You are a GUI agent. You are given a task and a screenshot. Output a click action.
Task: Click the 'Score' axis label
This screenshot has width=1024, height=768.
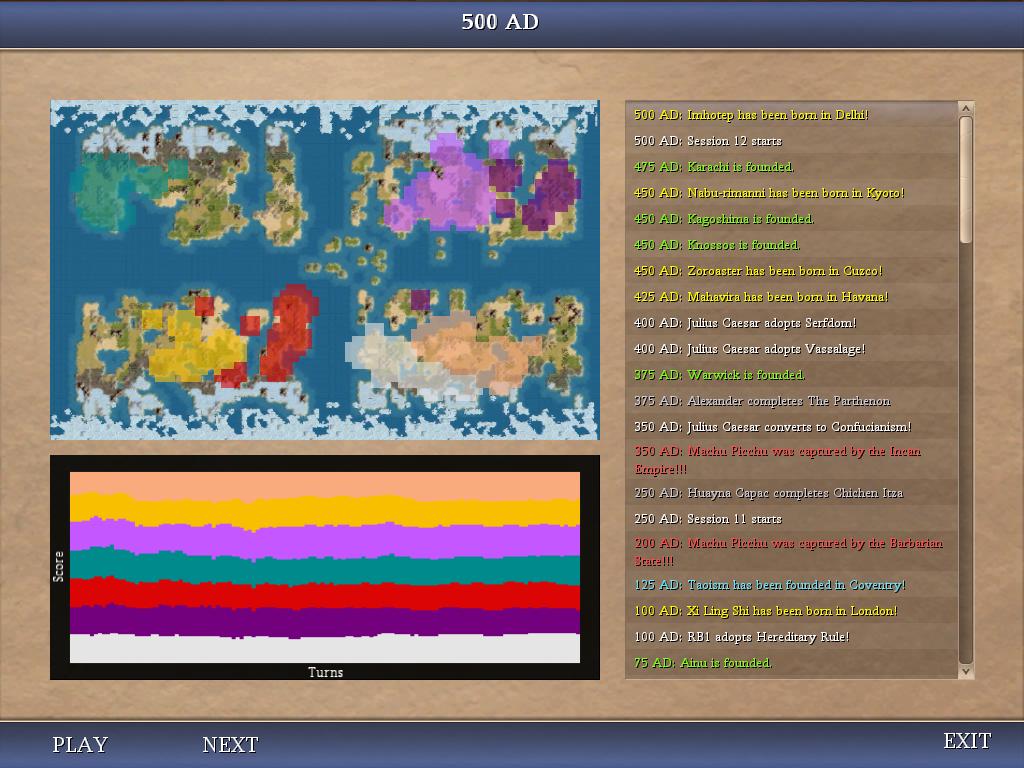tap(59, 566)
